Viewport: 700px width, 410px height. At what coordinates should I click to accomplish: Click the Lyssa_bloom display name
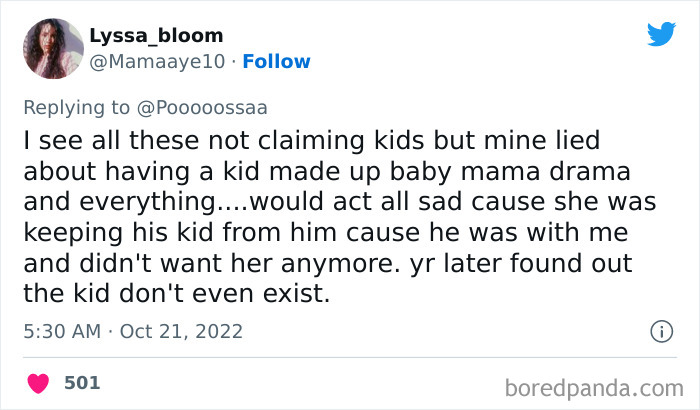click(155, 36)
